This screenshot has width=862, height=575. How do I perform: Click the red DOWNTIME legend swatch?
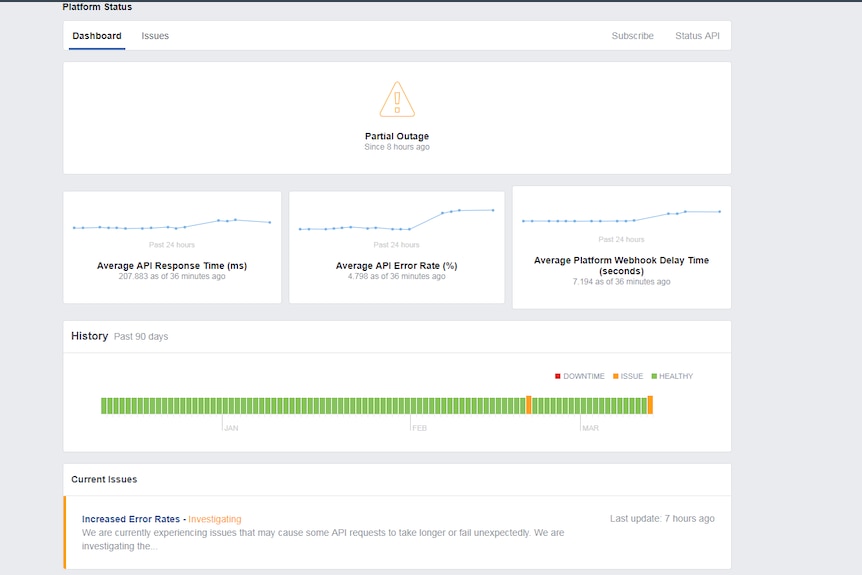[557, 376]
